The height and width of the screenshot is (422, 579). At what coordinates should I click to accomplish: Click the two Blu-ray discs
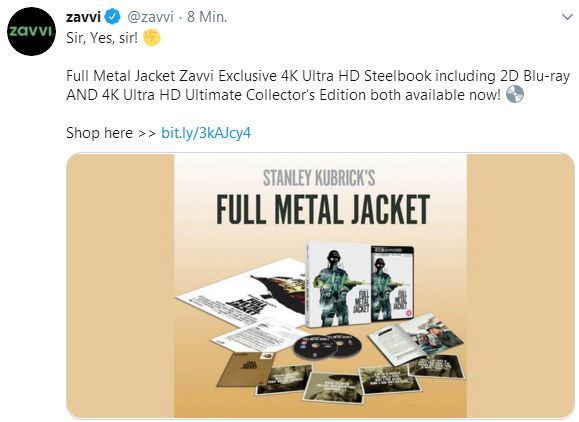coord(327,346)
